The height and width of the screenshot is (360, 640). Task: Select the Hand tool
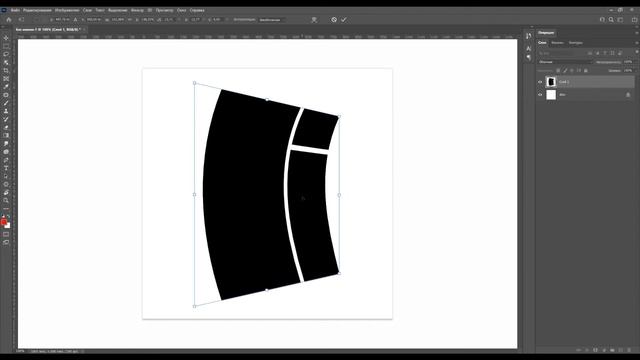click(x=6, y=193)
